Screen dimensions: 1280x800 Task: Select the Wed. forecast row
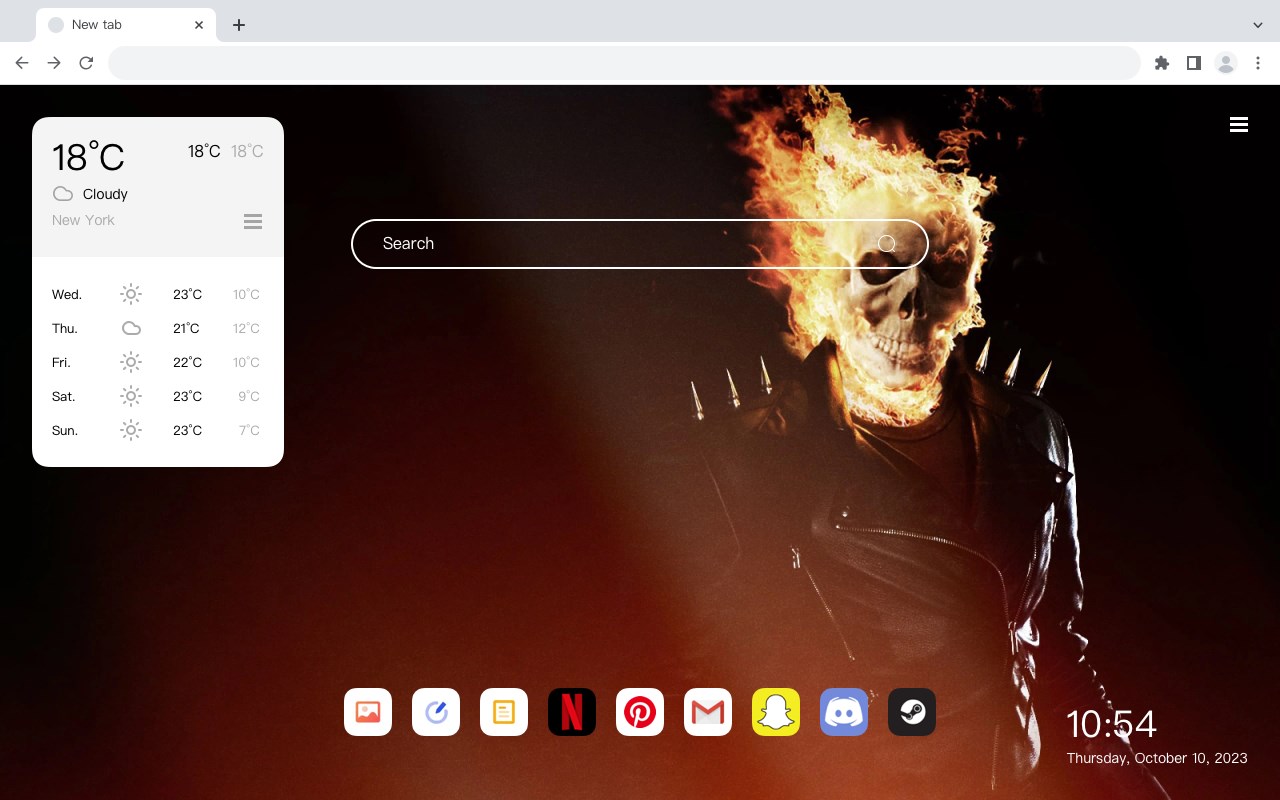click(158, 294)
